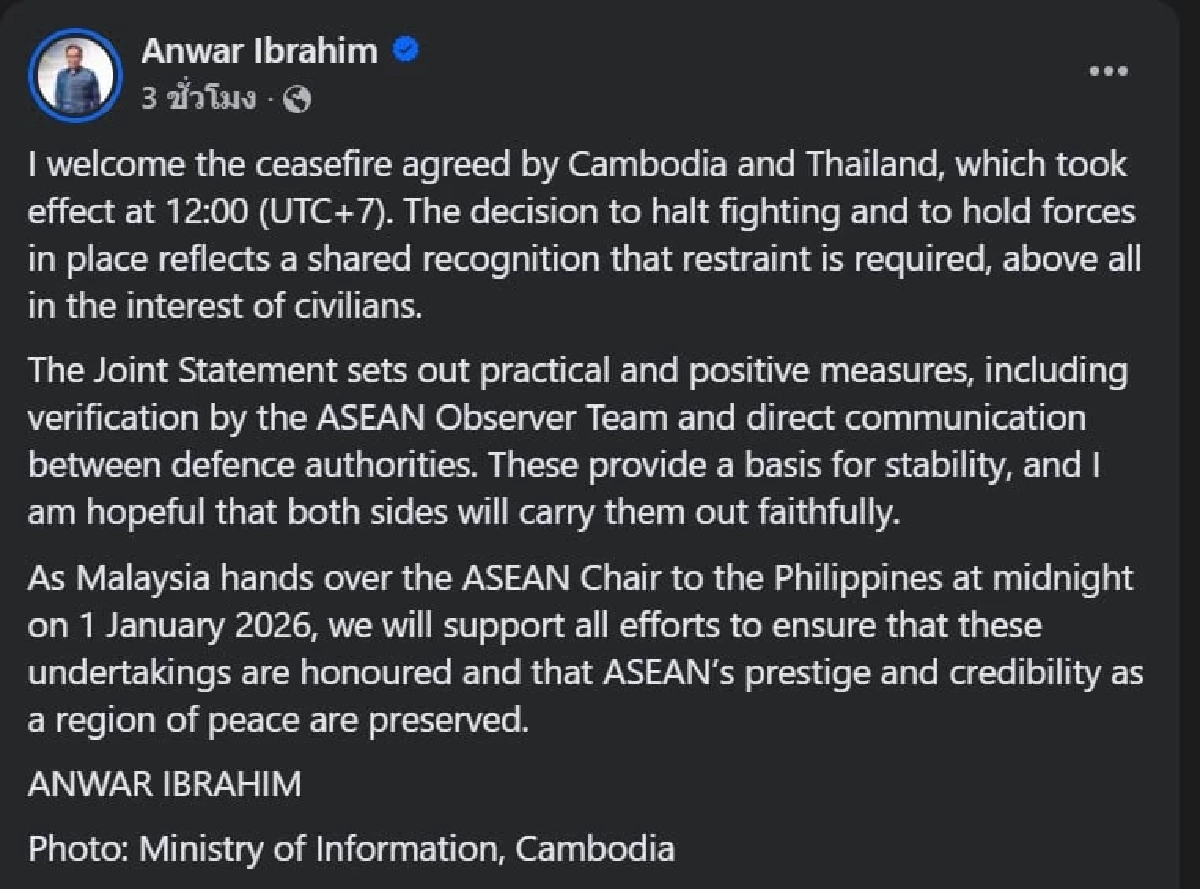Select the paragraph mentioning the ASEAN Observer Team

pos(580,441)
